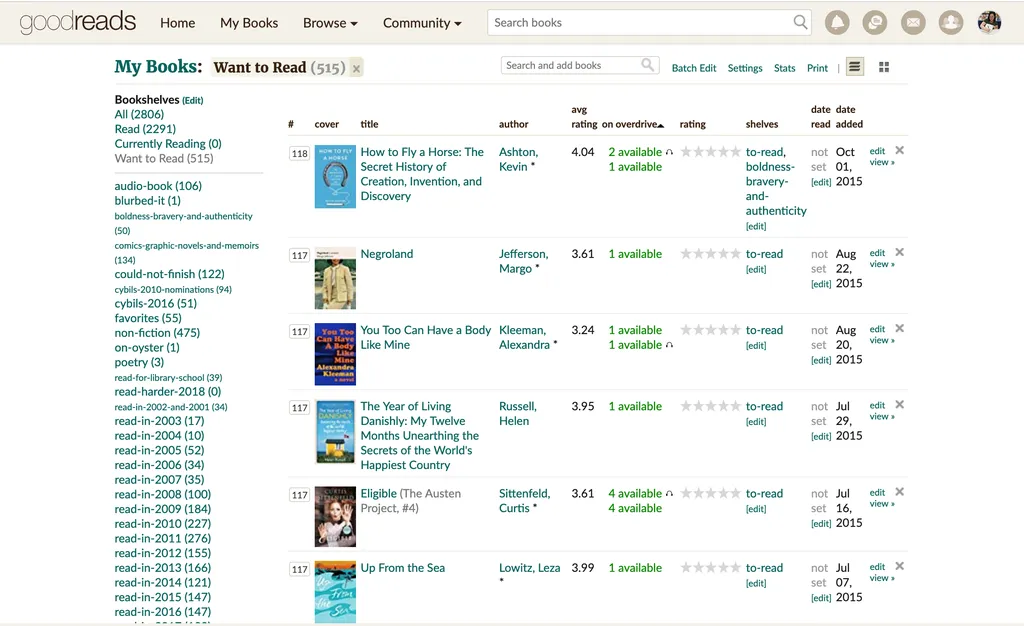Rate Eligible with the star widget
Image resolution: width=1024 pixels, height=626 pixels.
click(711, 493)
